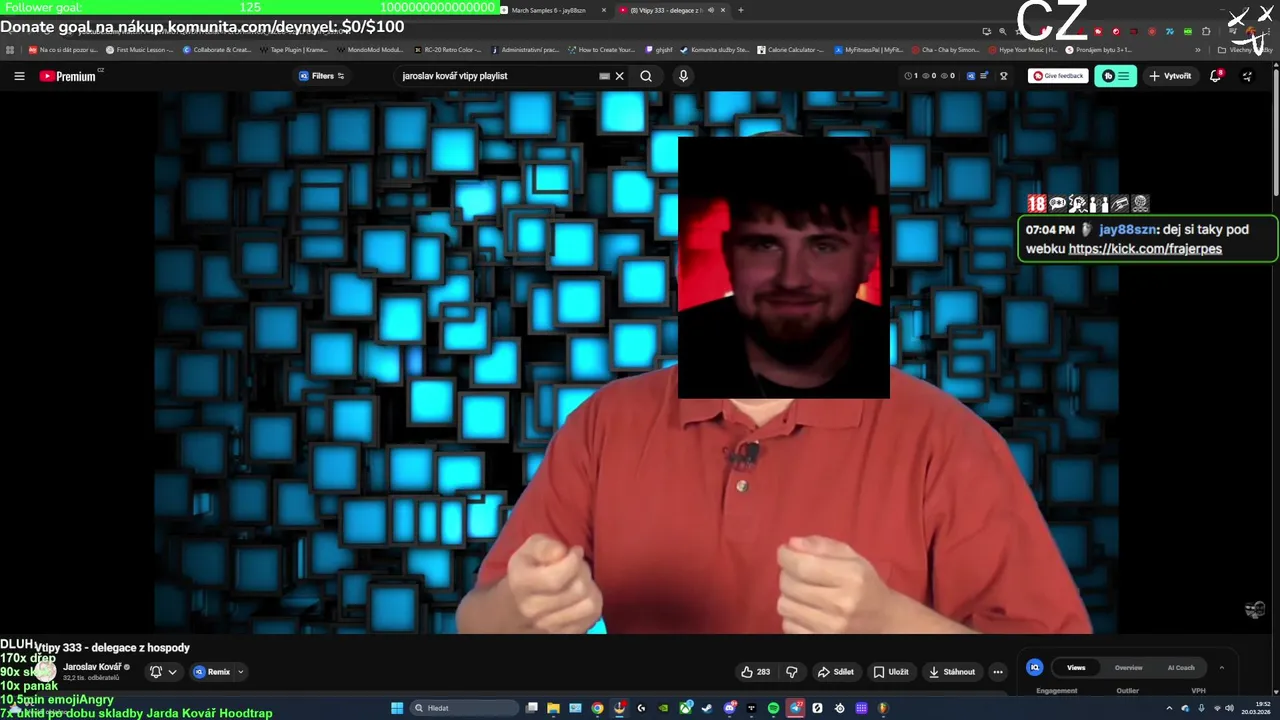The width and height of the screenshot is (1280, 720).
Task: Open the 'How to Create Your...' bookmark
Action: pyautogui.click(x=601, y=49)
